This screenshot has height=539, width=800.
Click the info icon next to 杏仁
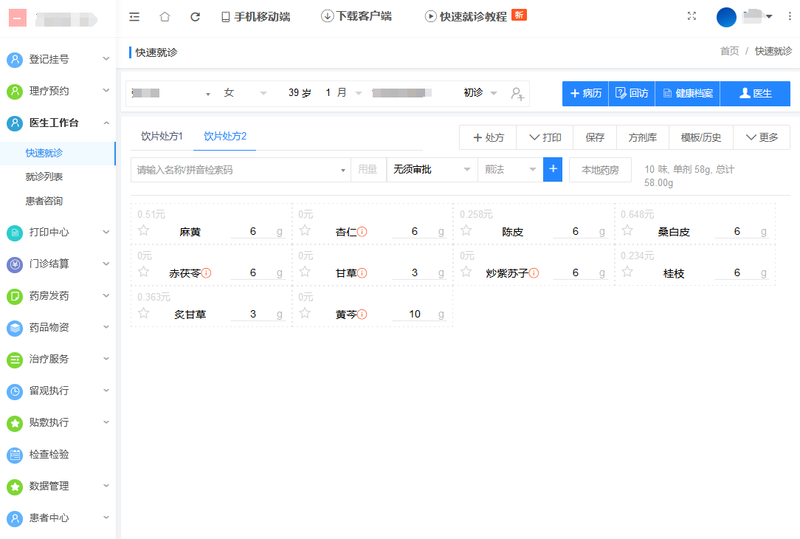pyautogui.click(x=362, y=232)
